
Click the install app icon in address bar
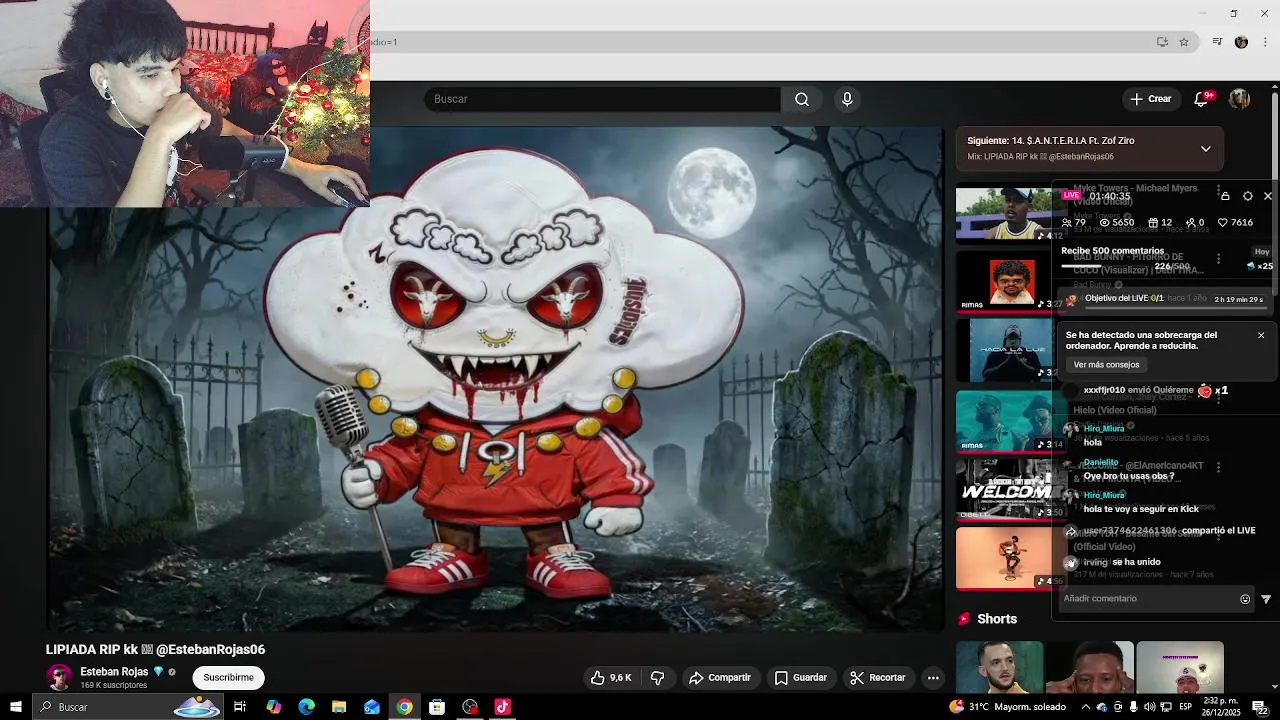pos(1162,42)
